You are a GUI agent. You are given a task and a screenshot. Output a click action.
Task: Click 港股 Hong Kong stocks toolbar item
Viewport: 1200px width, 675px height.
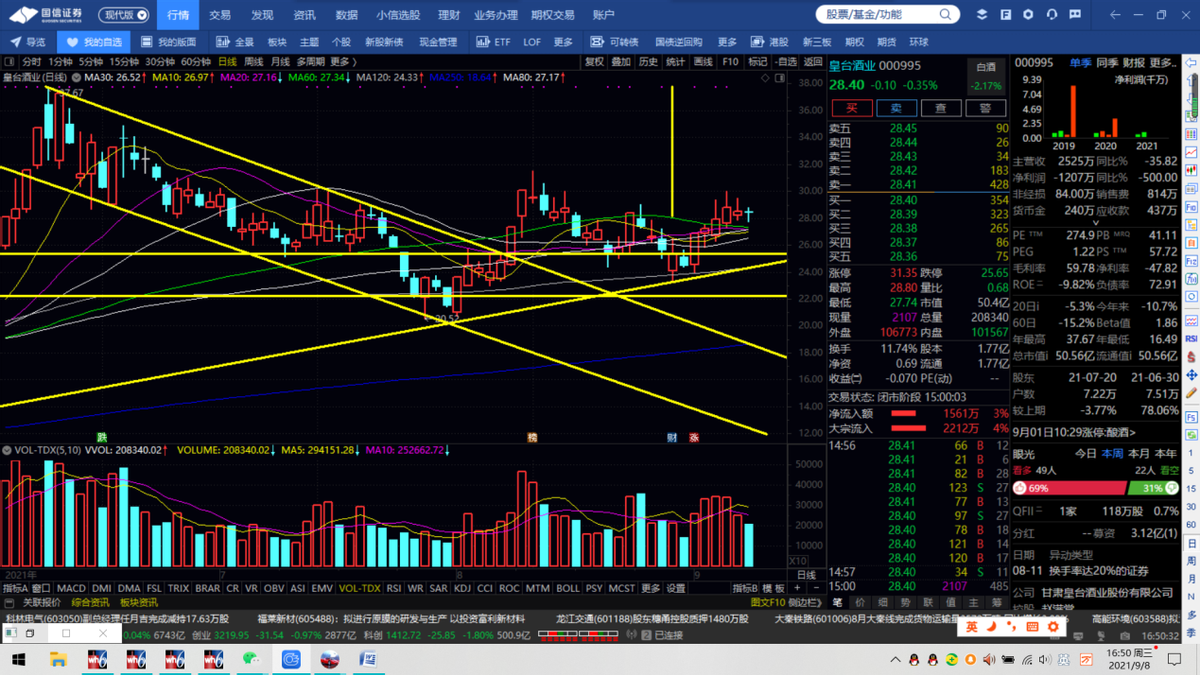coord(770,42)
